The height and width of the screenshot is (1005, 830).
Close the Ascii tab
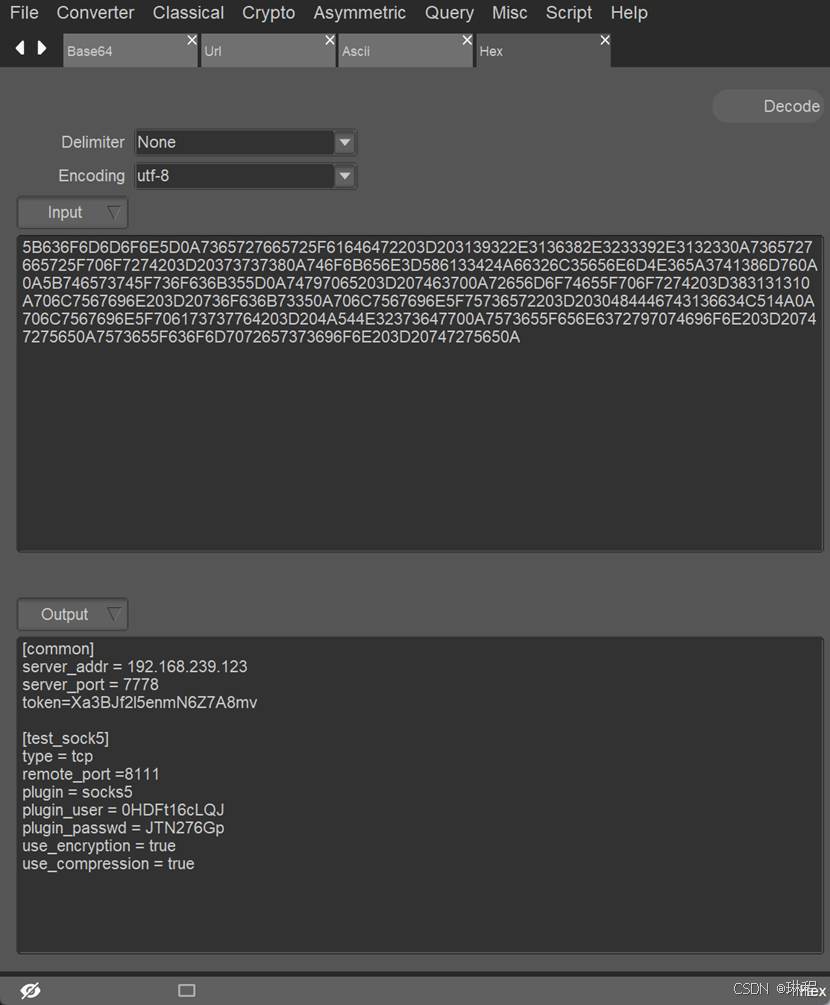click(466, 40)
